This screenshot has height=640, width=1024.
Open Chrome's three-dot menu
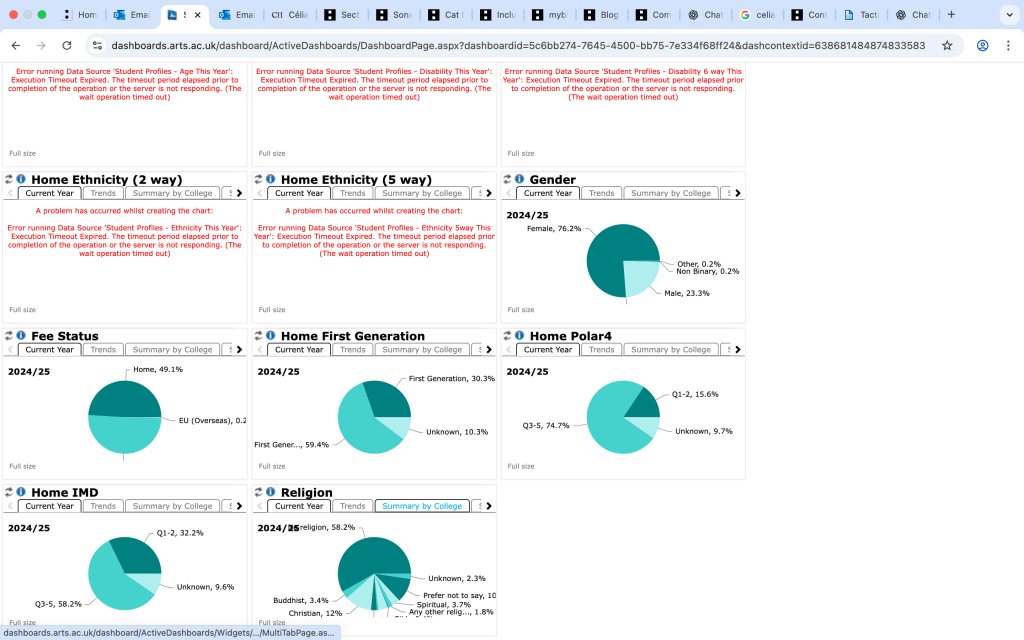1008,45
